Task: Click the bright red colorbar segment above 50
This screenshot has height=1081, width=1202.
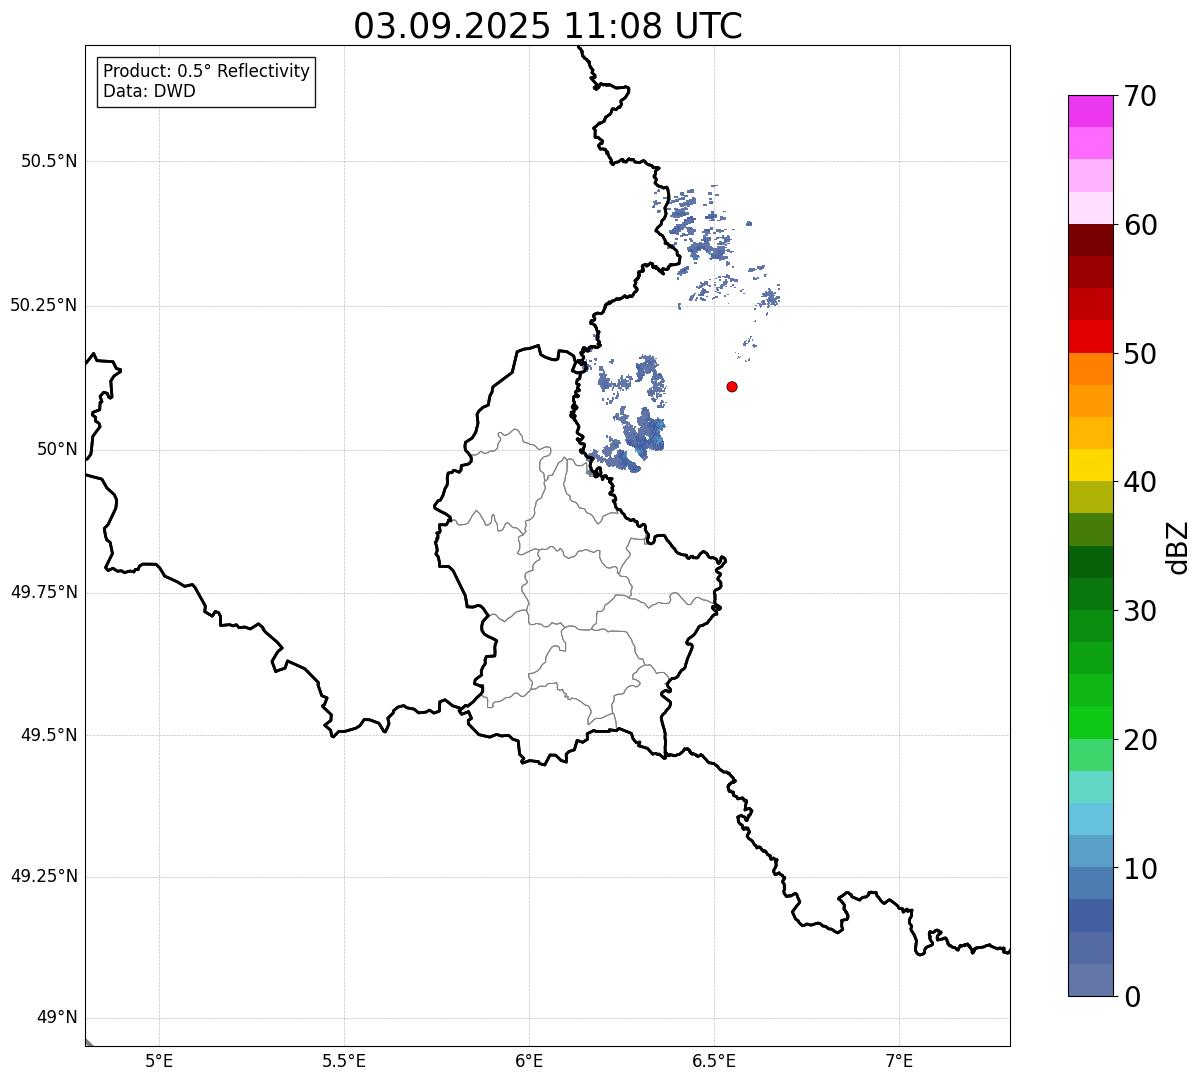Action: pos(1090,336)
